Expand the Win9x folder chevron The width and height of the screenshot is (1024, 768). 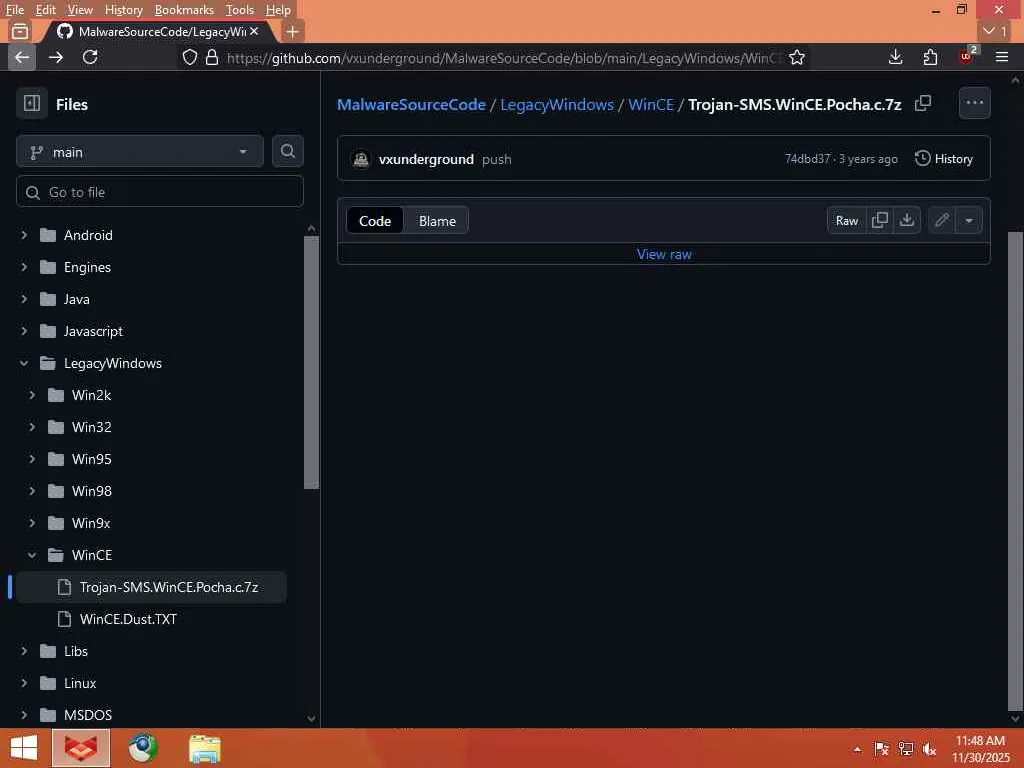coord(32,522)
